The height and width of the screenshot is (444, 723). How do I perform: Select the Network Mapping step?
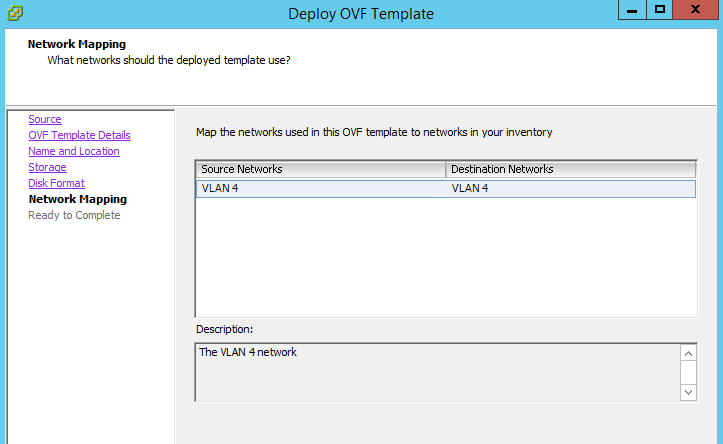[77, 199]
